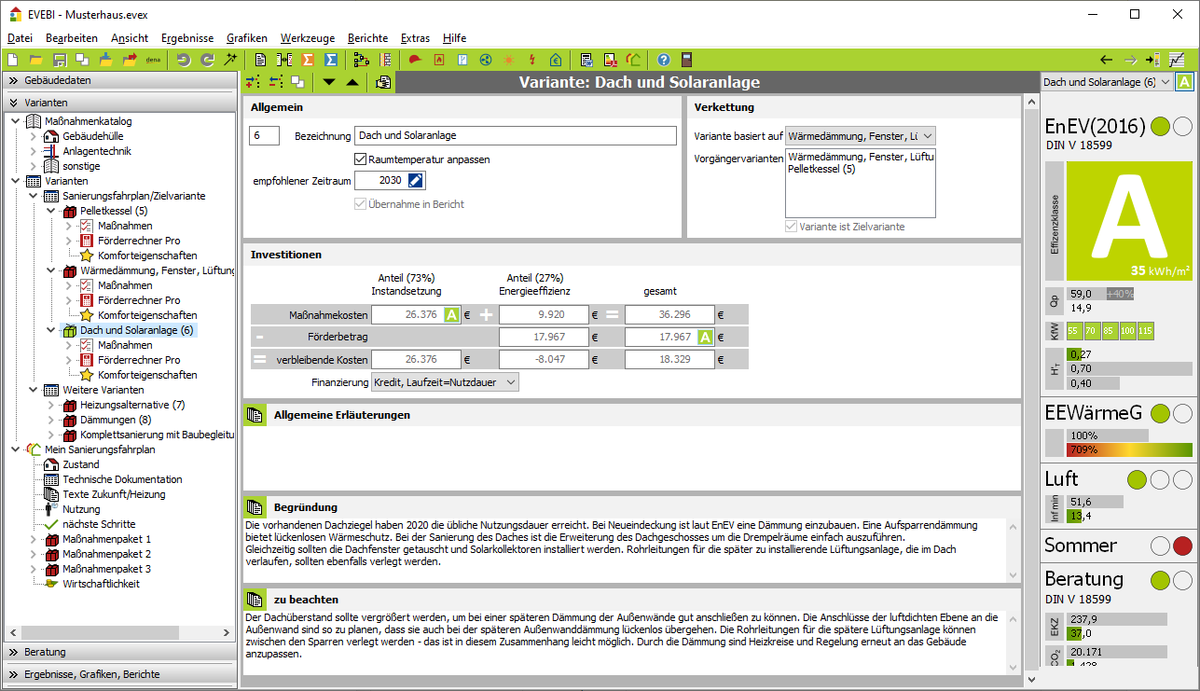Click the undo arrow in the toolbar
The height and width of the screenshot is (691, 1200).
click(x=183, y=60)
